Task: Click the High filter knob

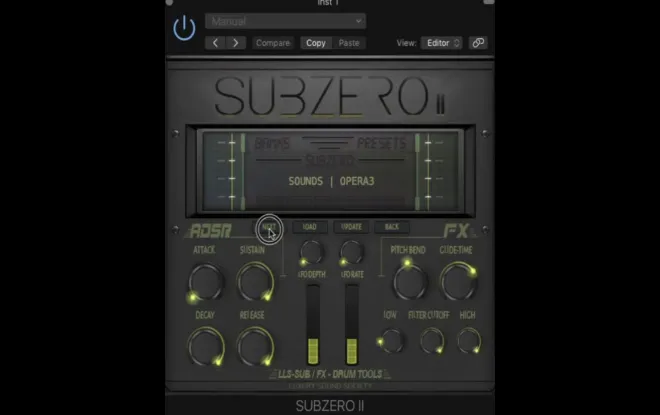Action: [x=469, y=341]
